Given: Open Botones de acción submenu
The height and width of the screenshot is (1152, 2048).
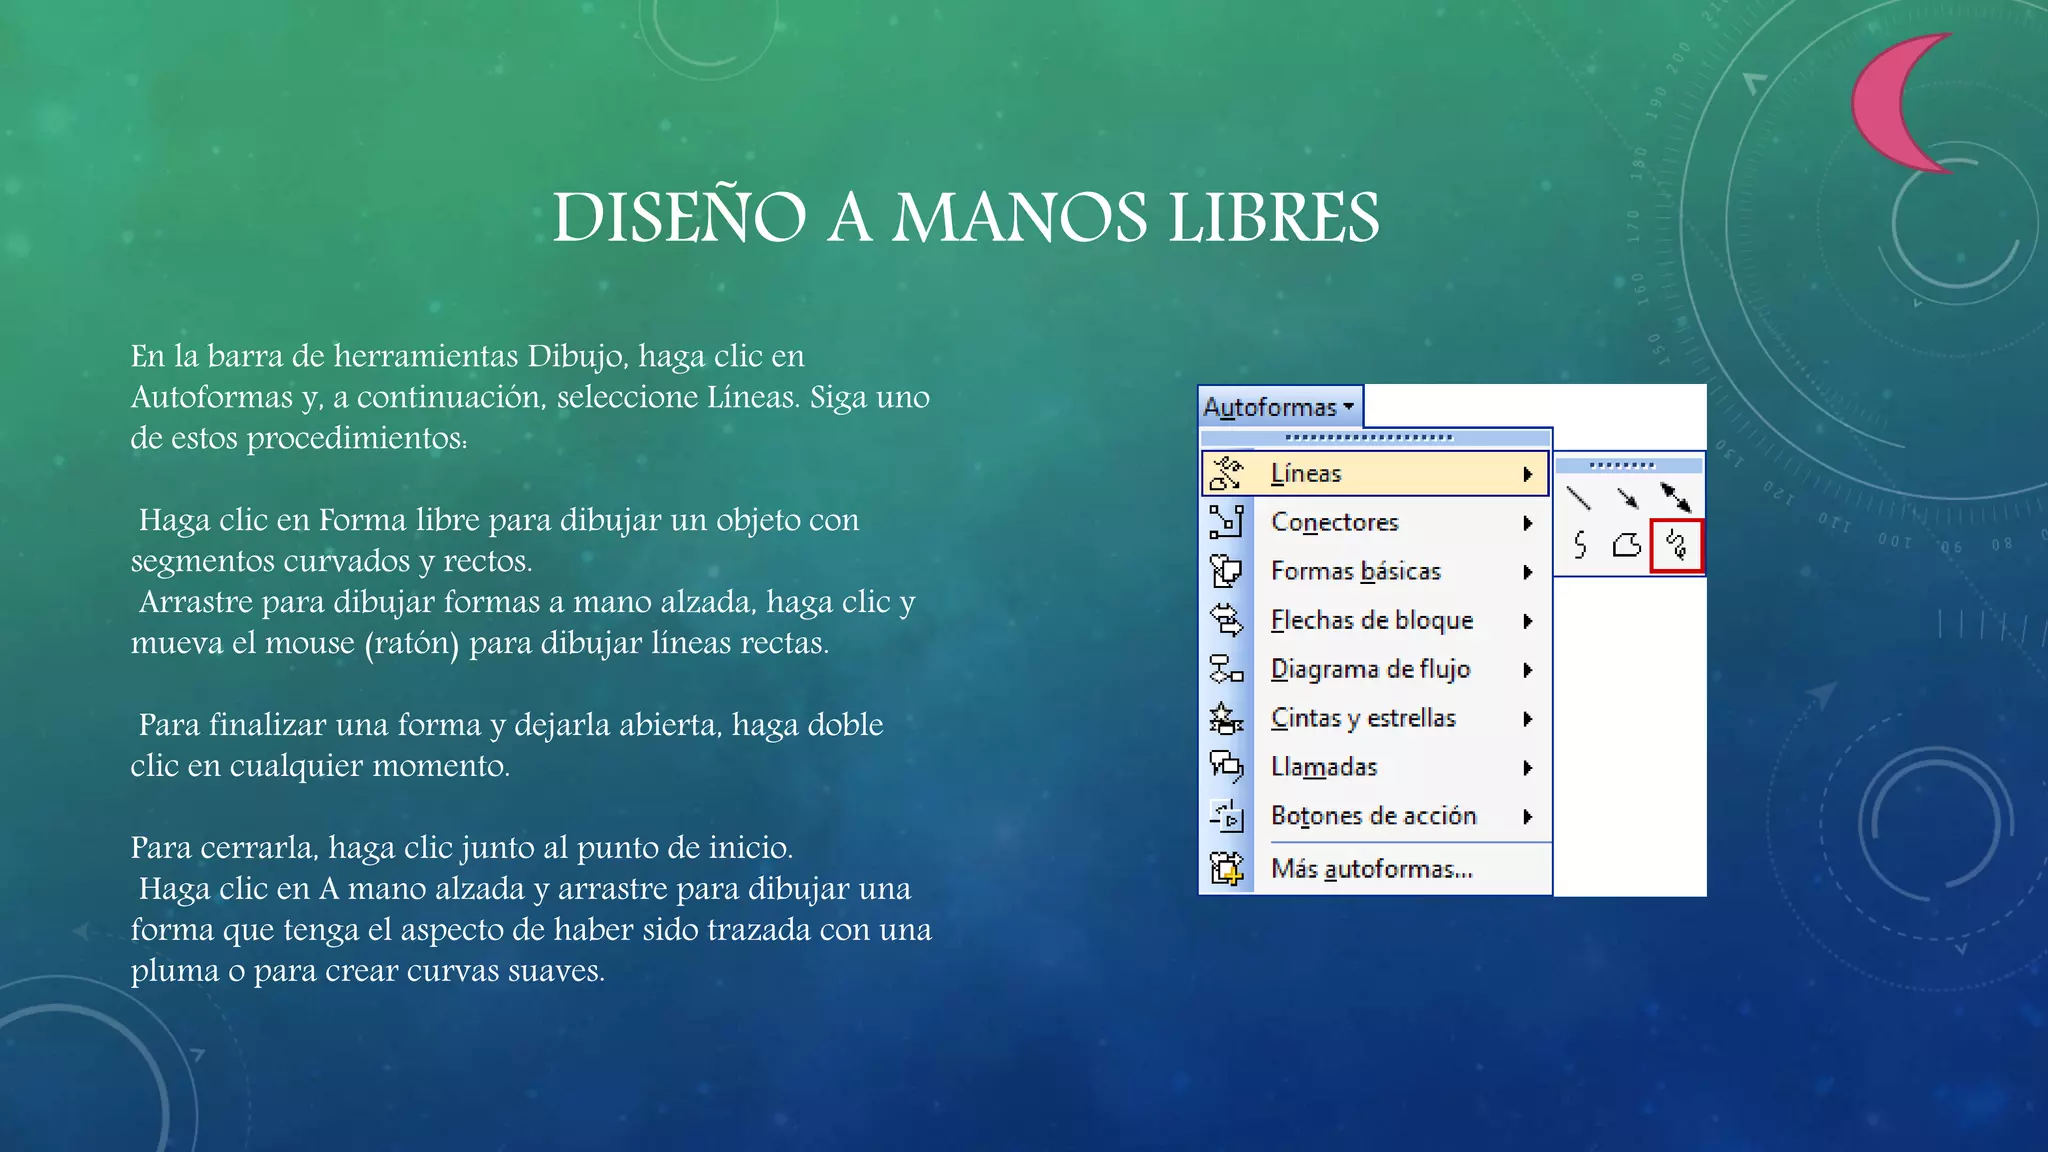Looking at the screenshot, I should (x=1375, y=816).
